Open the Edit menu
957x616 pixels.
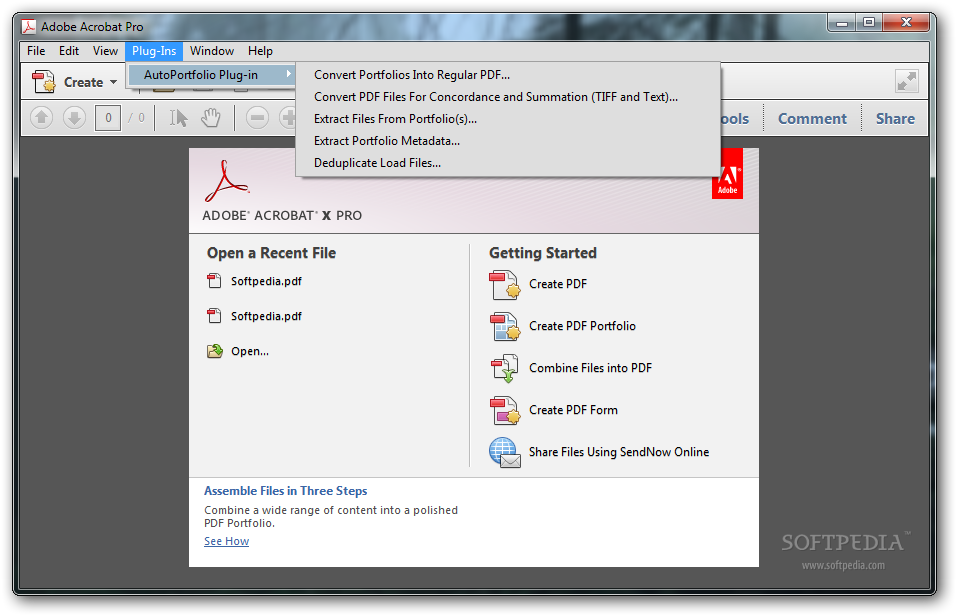click(x=69, y=51)
